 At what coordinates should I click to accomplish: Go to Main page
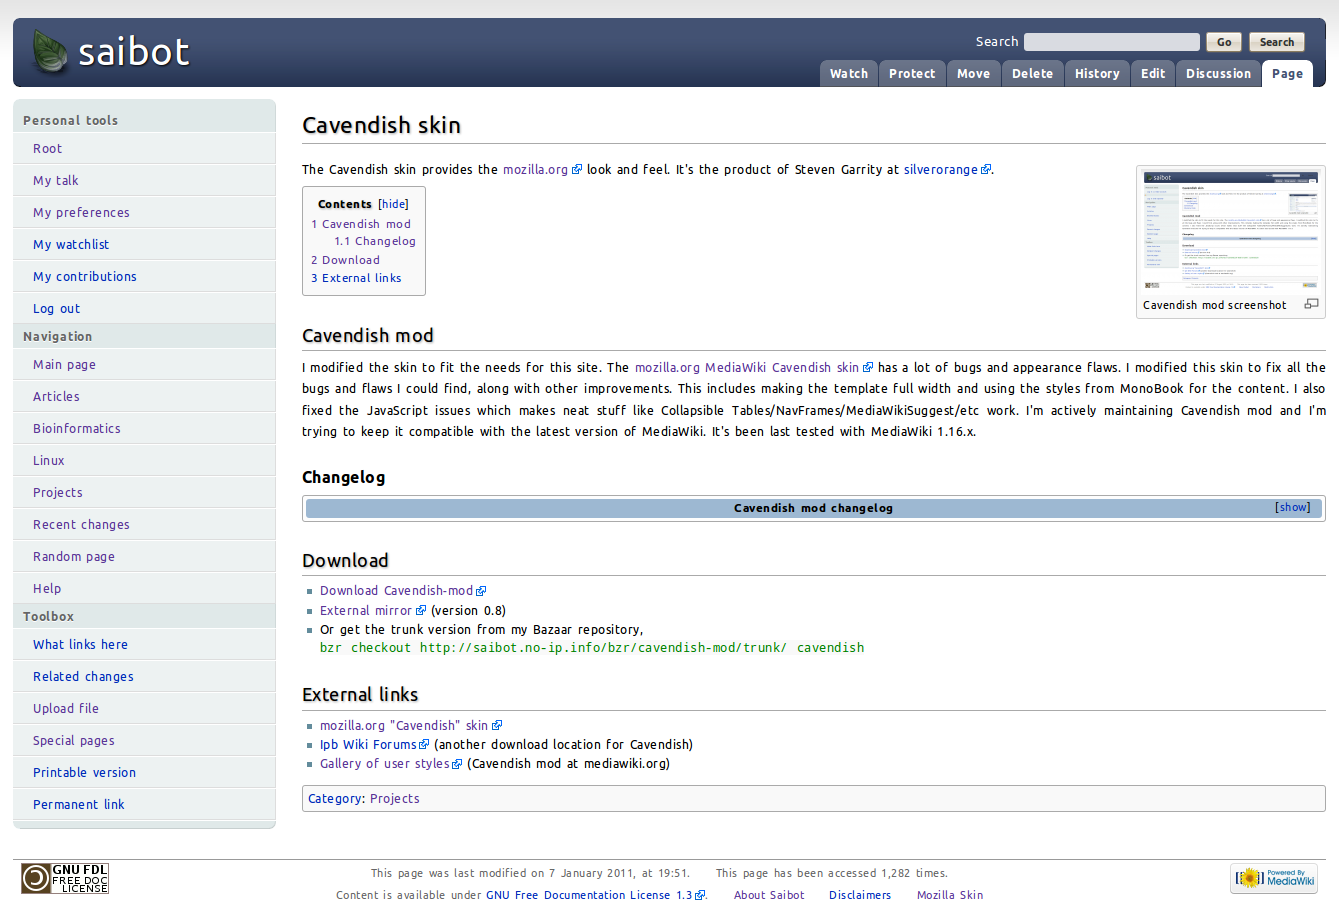pos(64,365)
